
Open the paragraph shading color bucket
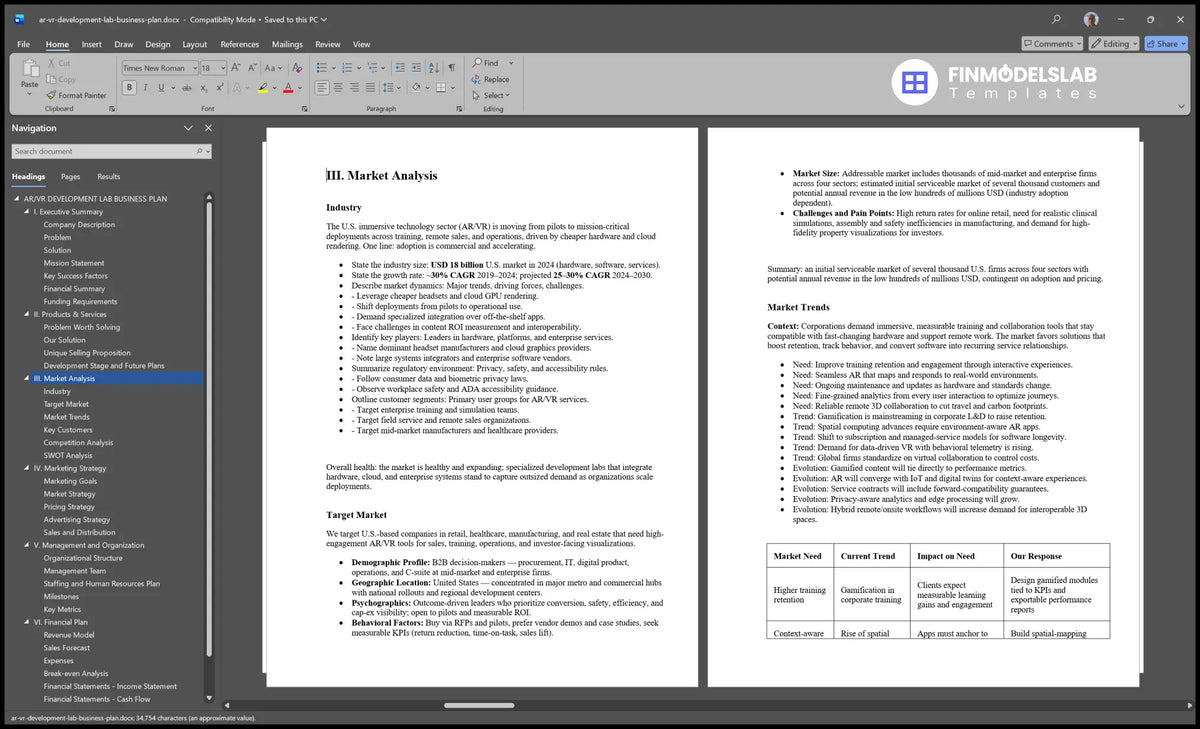415,88
